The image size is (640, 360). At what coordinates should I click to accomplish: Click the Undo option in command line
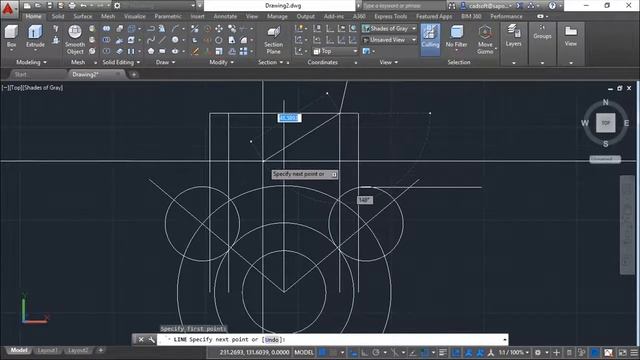tap(272, 340)
